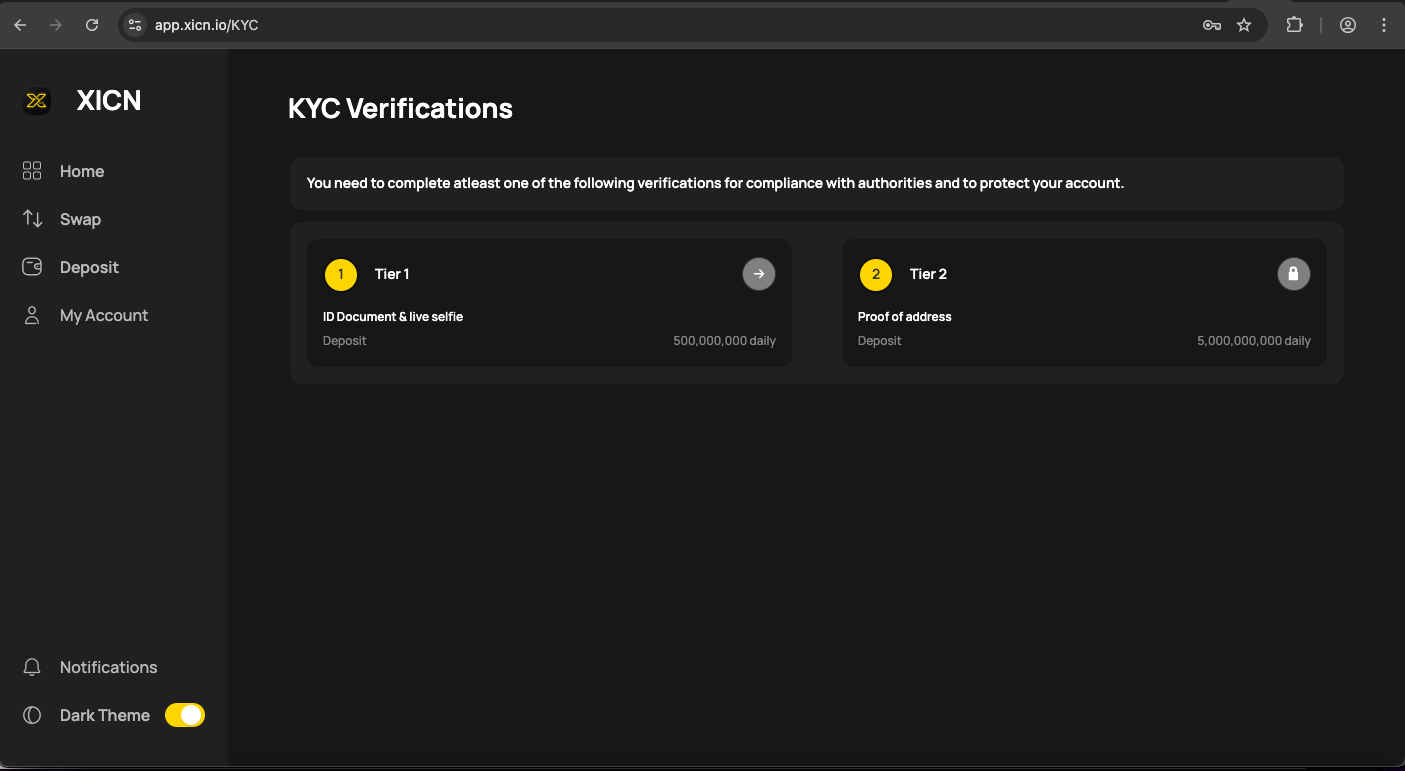This screenshot has width=1405, height=771.
Task: Open Home from the sidebar
Action: click(x=81, y=171)
